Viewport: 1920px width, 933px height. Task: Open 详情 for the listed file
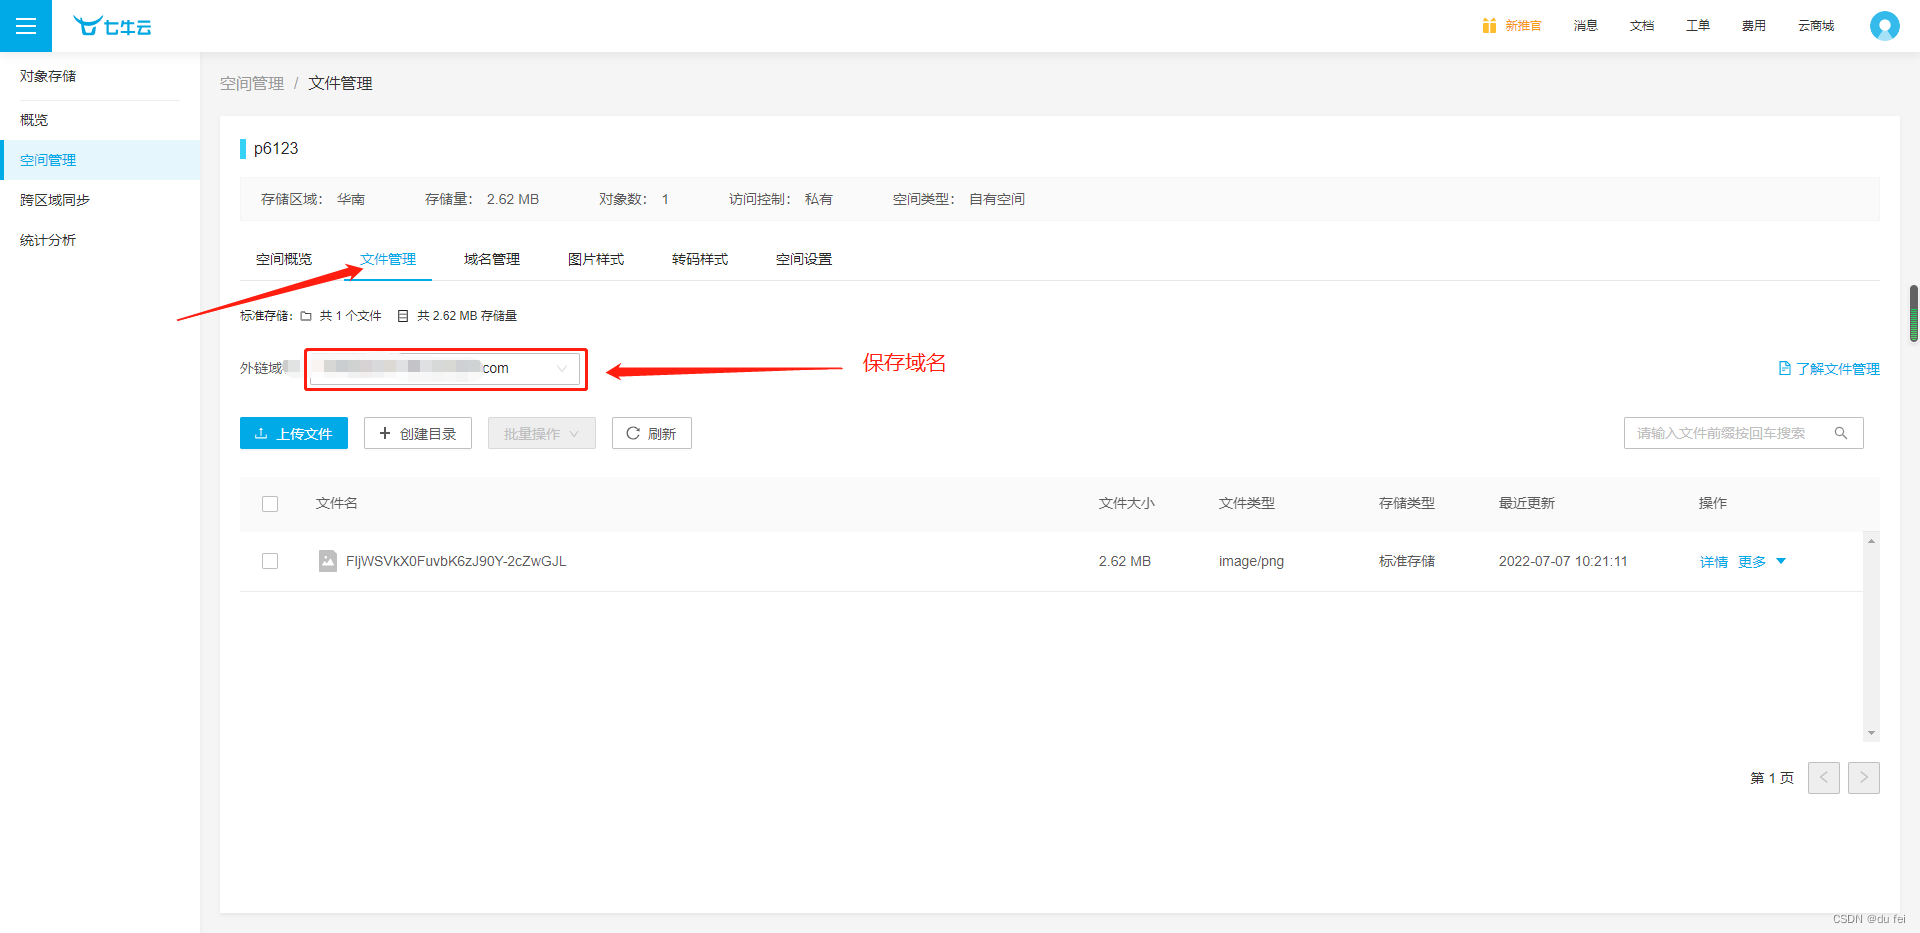point(1713,561)
